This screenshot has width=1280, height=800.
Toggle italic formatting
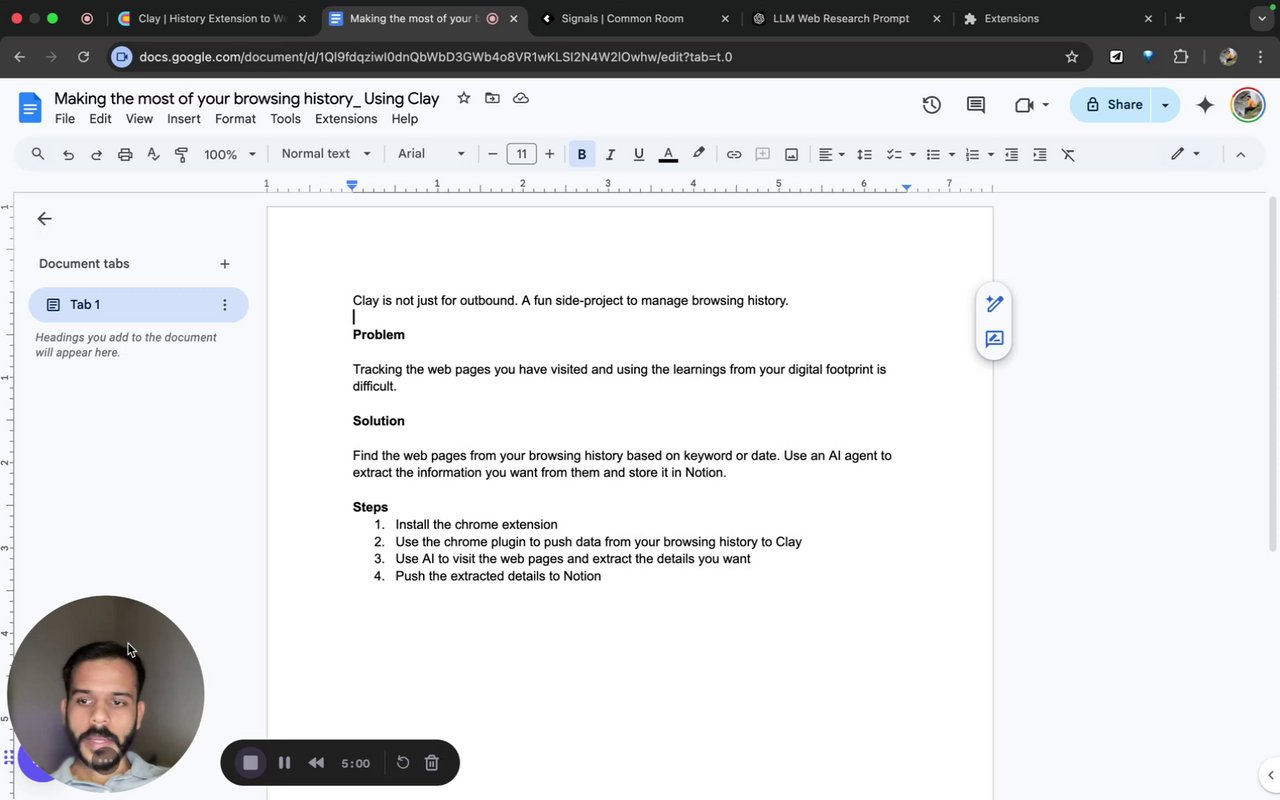tap(610, 154)
